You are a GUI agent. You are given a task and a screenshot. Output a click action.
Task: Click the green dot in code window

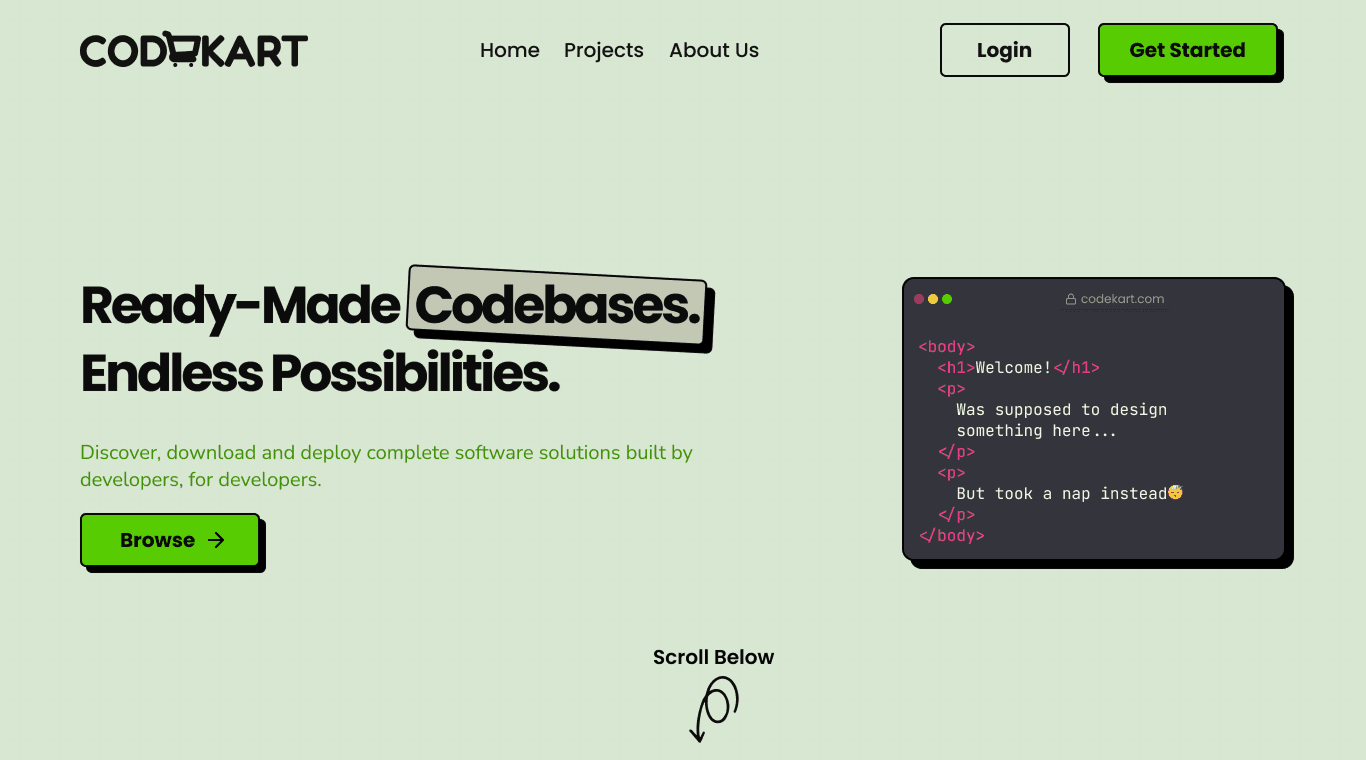pyautogui.click(x=947, y=299)
